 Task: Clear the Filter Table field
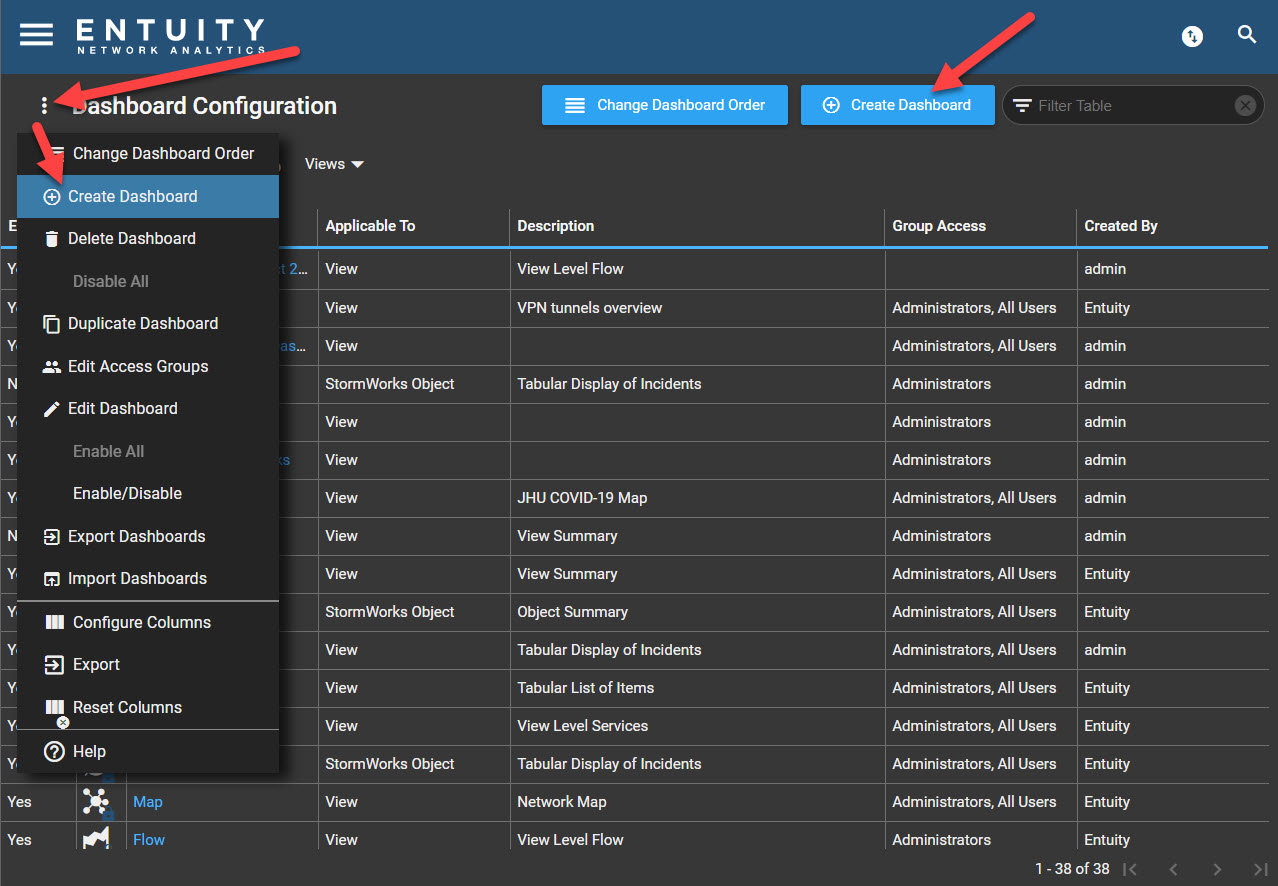[x=1244, y=106]
